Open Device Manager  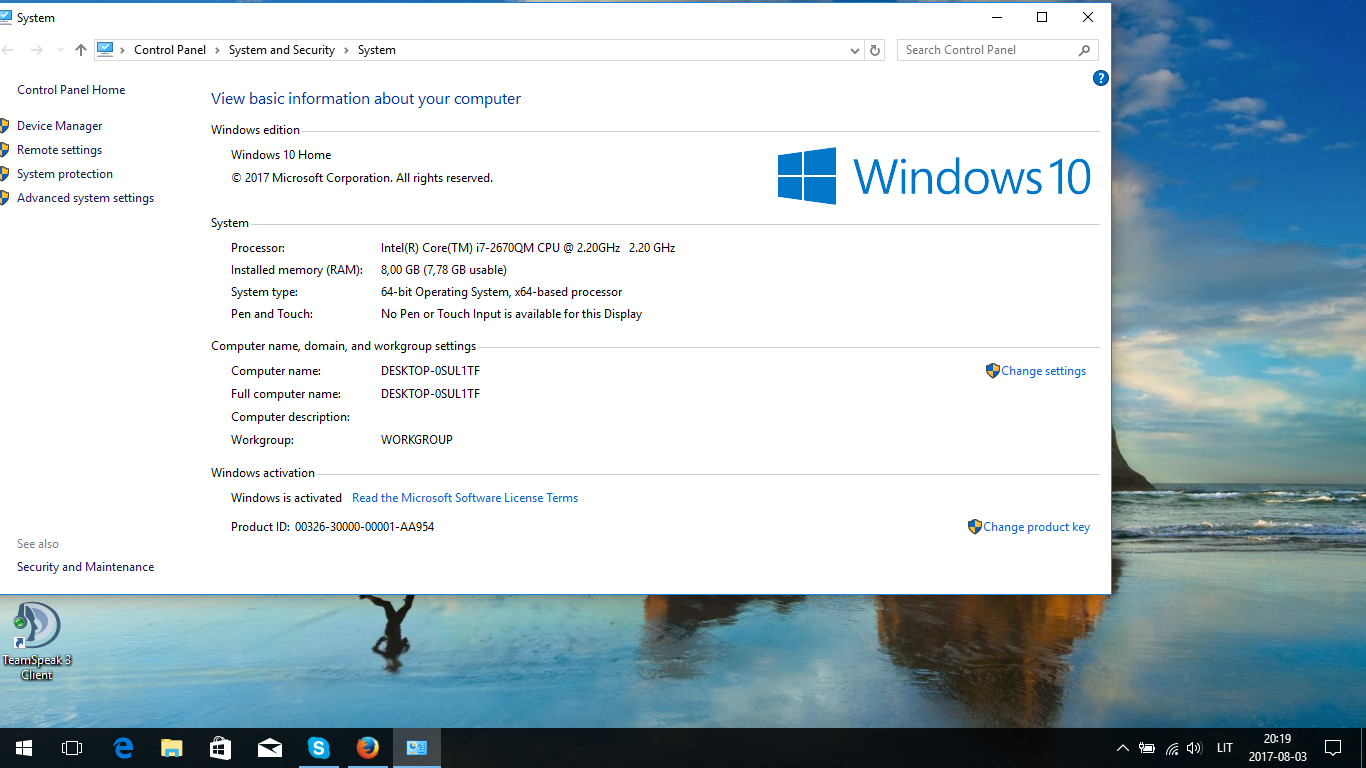(59, 126)
